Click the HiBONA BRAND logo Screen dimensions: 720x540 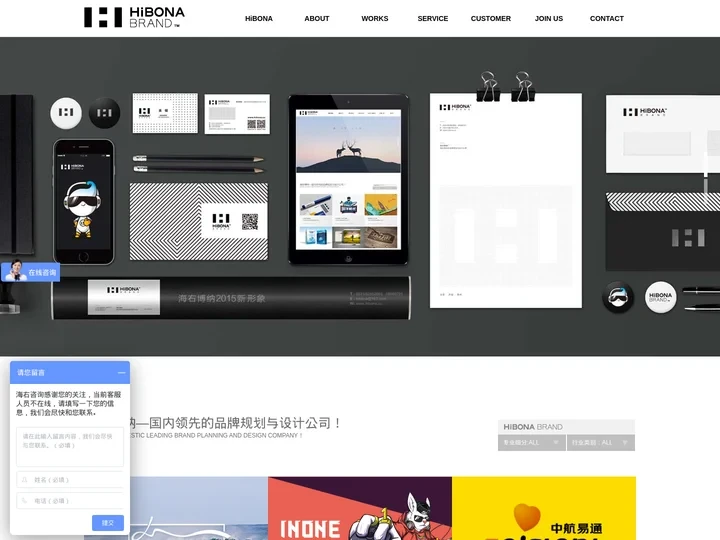pyautogui.click(x=134, y=17)
